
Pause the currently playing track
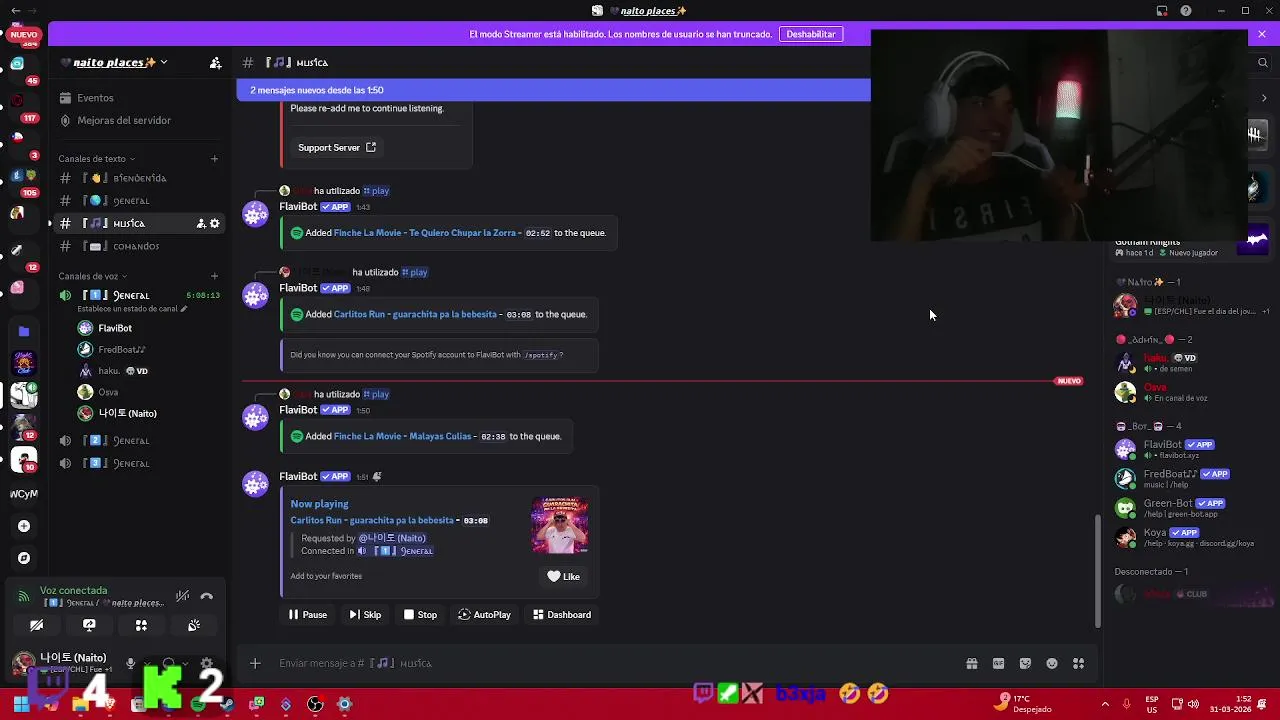pos(308,615)
